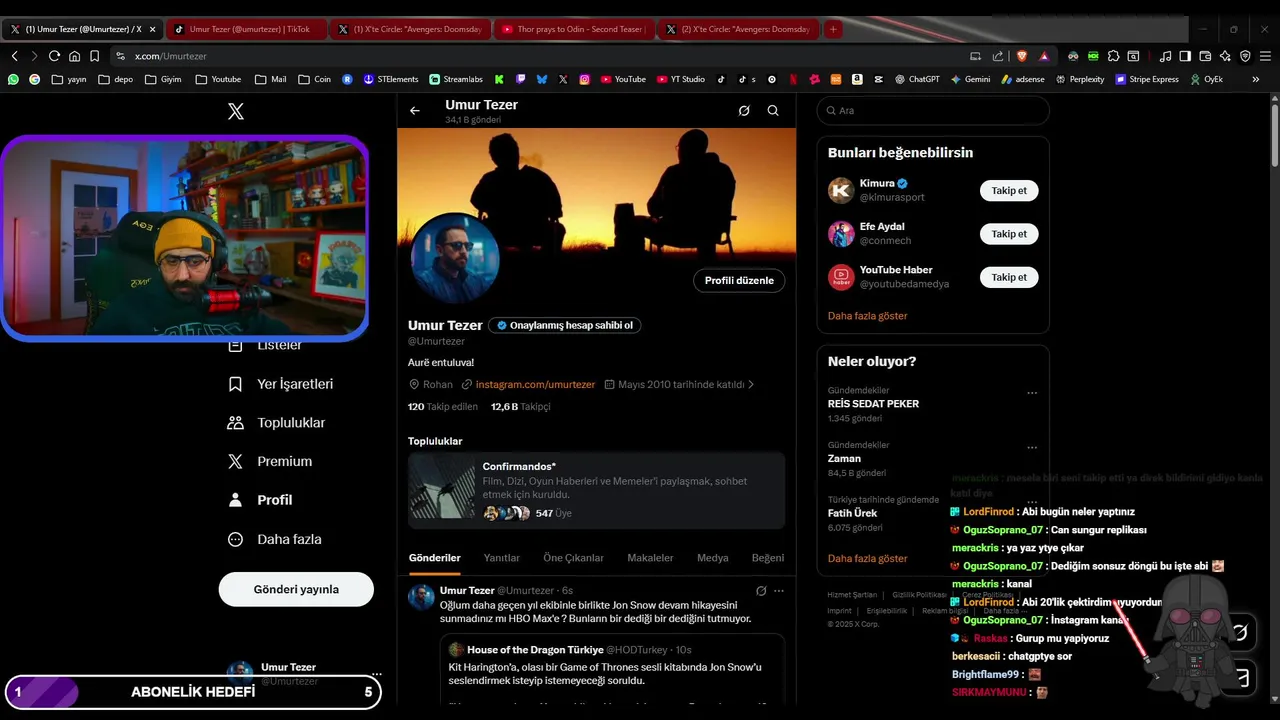Open the Coin bookmarks folder
This screenshot has height=720, width=1280.
pyautogui.click(x=314, y=79)
